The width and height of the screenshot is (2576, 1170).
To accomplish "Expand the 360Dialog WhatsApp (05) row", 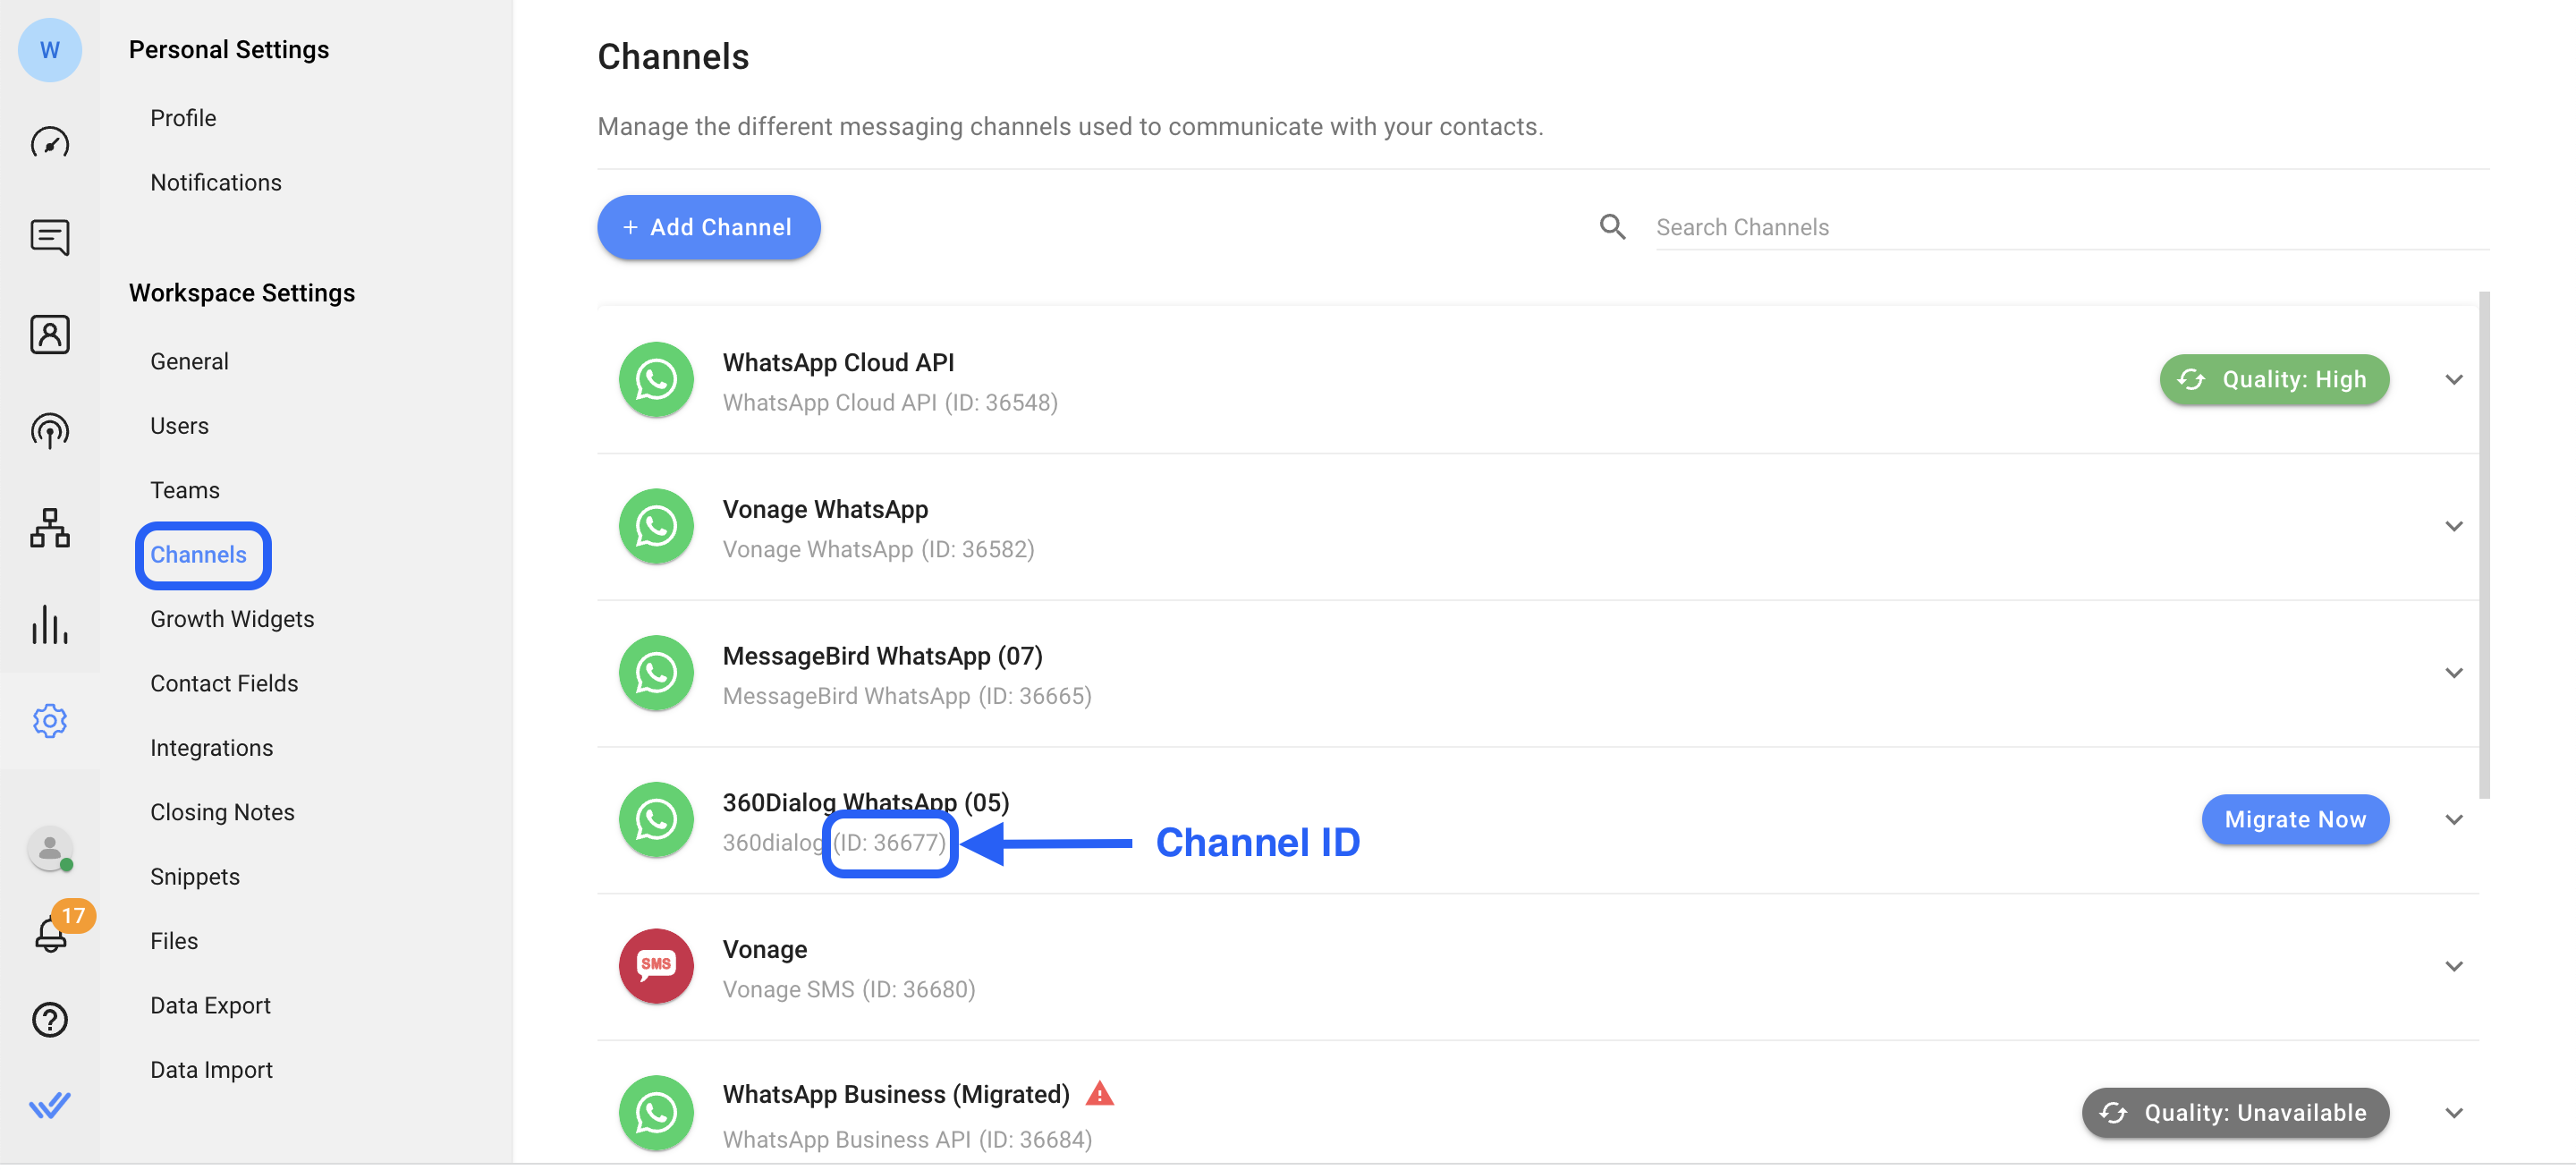I will (2455, 821).
